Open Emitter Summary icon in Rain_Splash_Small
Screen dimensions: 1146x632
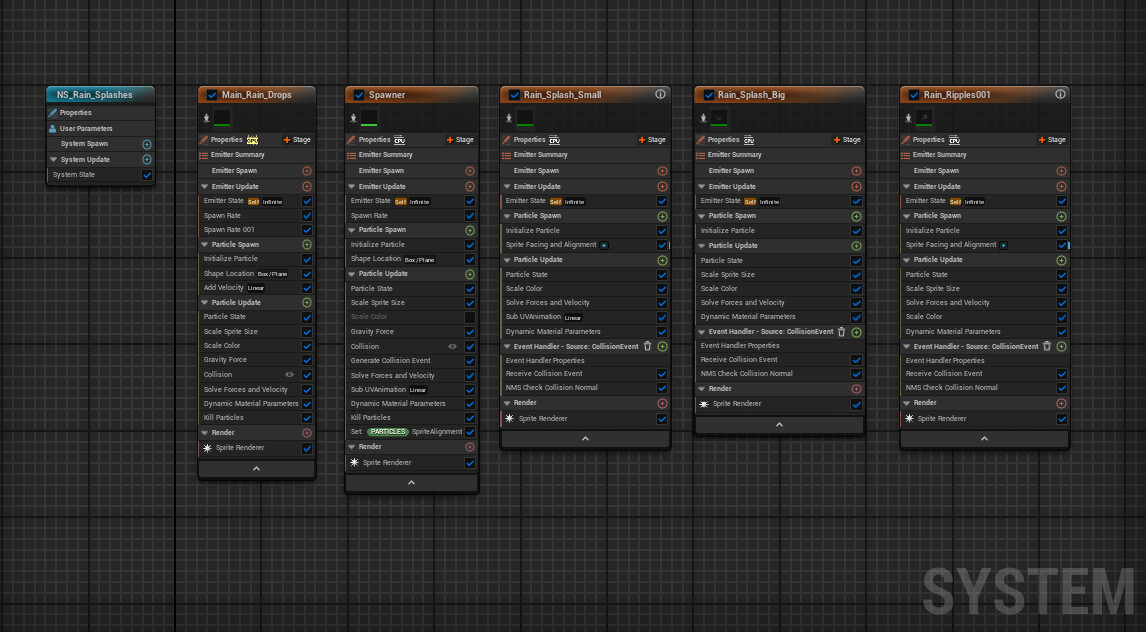[506, 155]
